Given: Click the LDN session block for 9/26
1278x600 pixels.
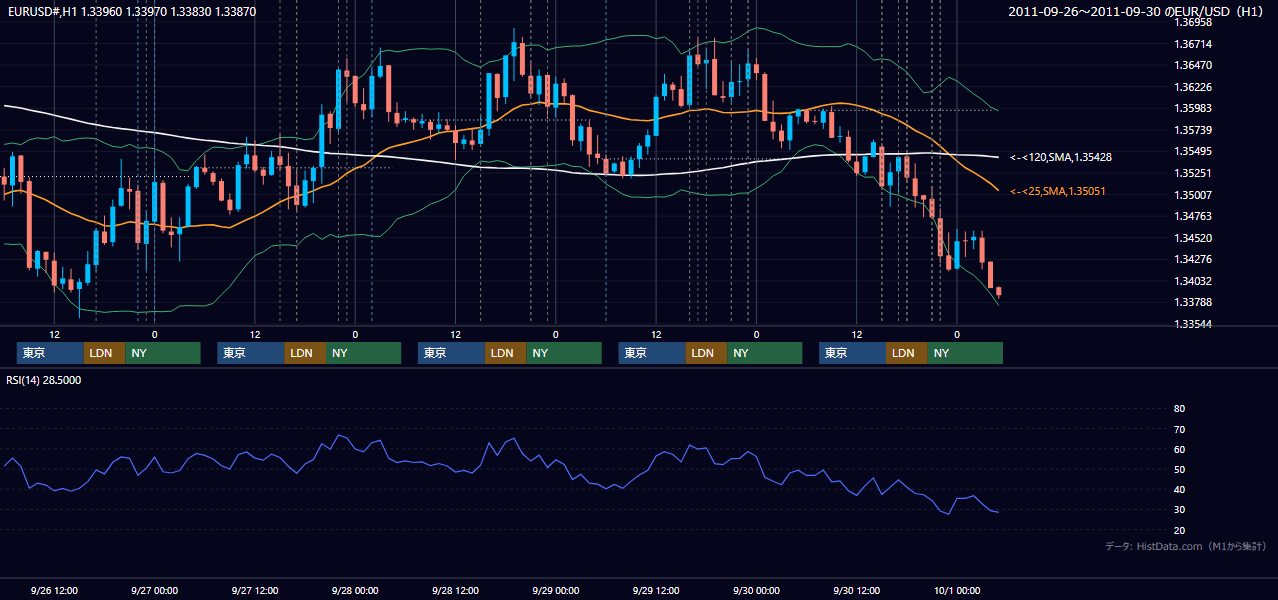Looking at the screenshot, I should [x=104, y=353].
